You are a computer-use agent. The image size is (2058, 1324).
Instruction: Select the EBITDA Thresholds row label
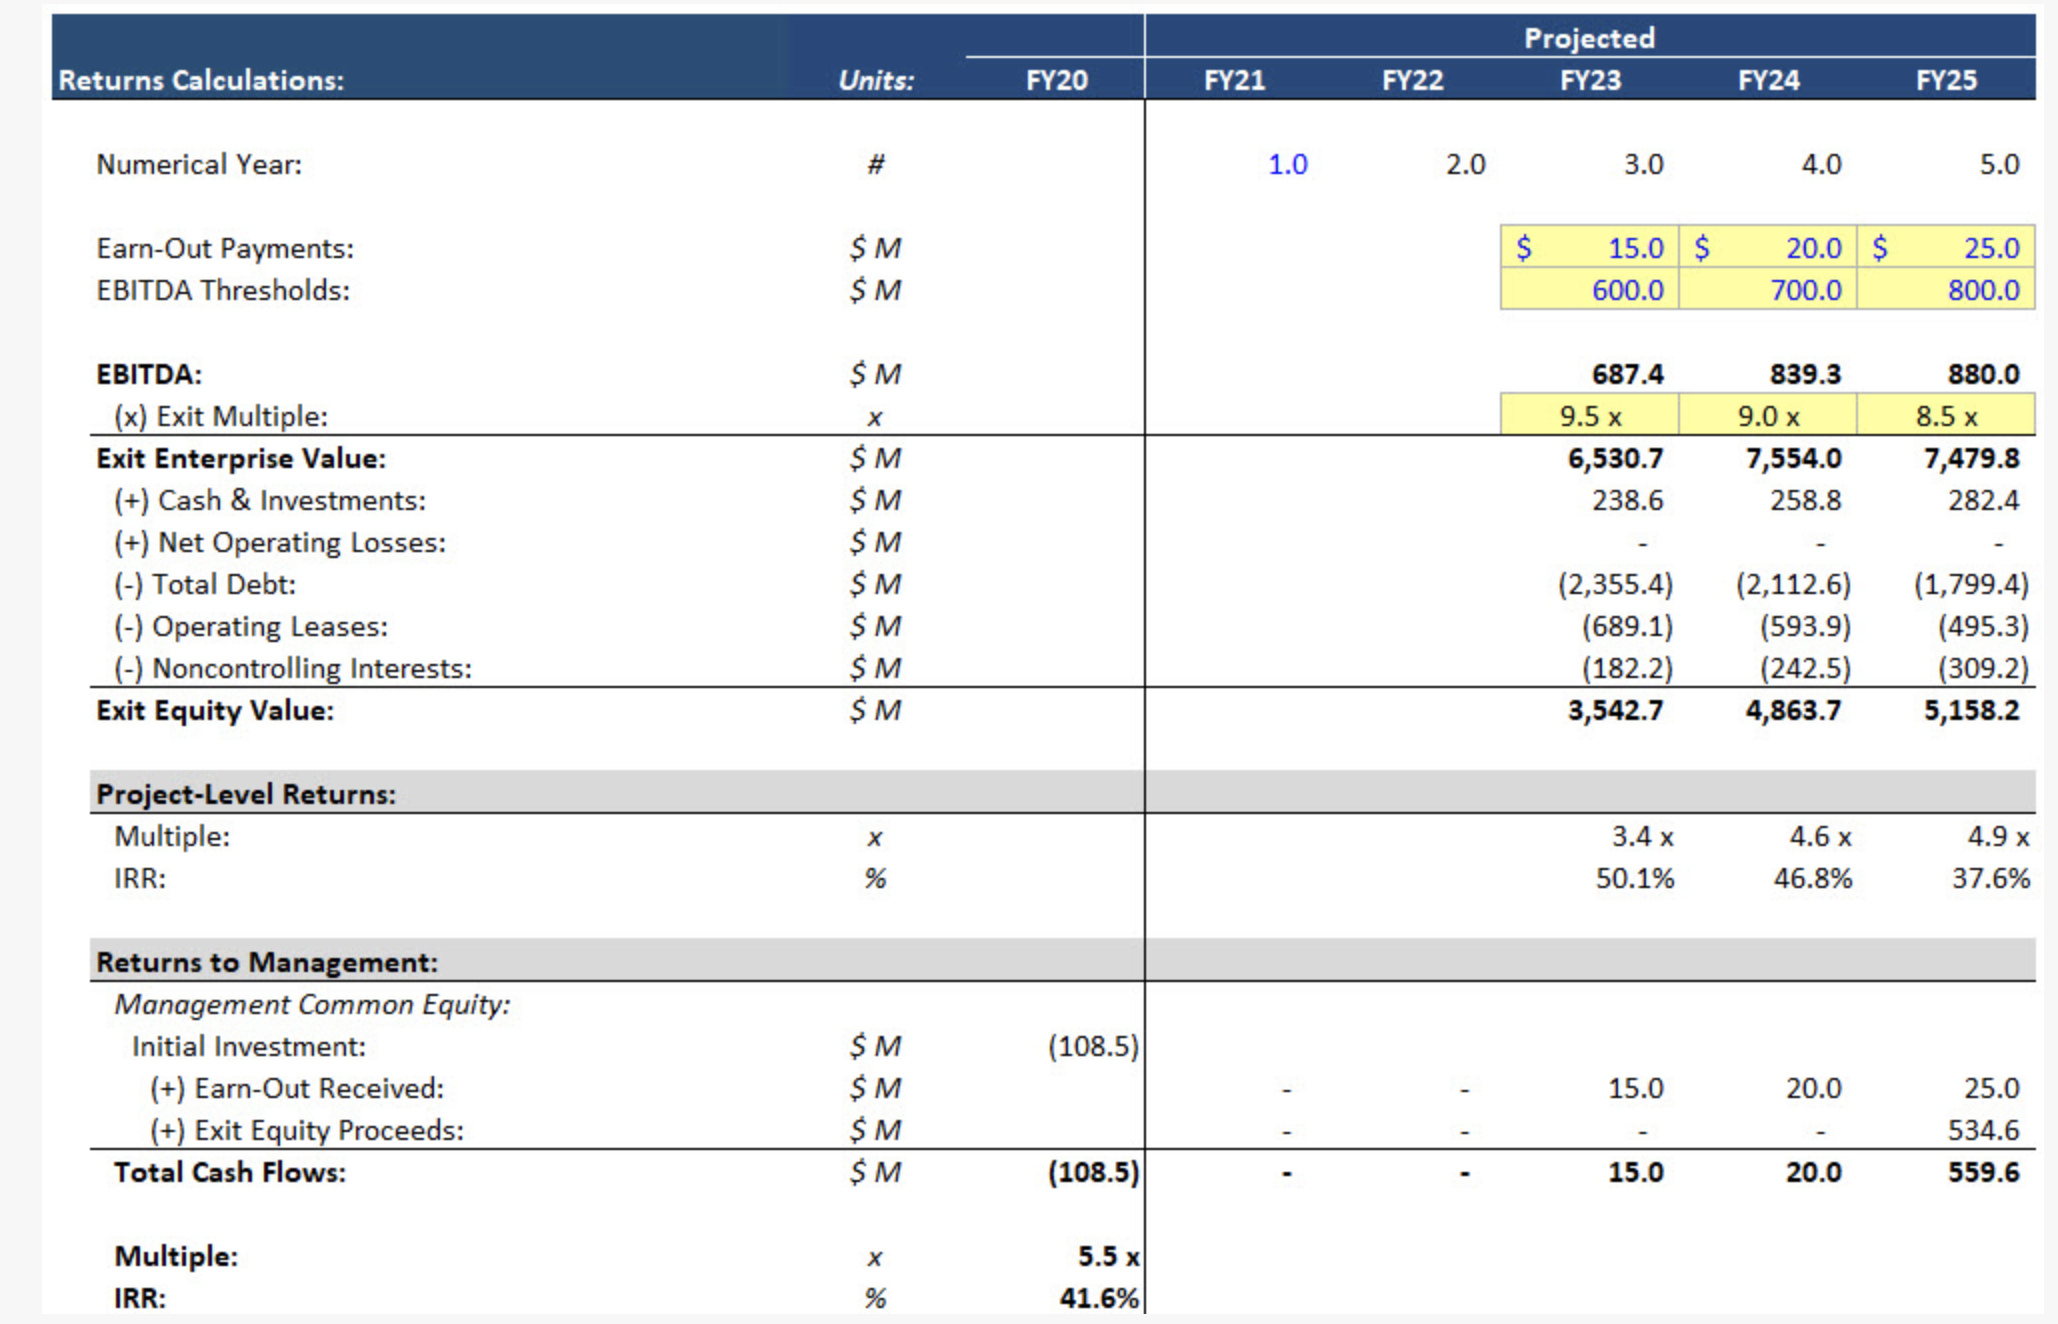(223, 290)
